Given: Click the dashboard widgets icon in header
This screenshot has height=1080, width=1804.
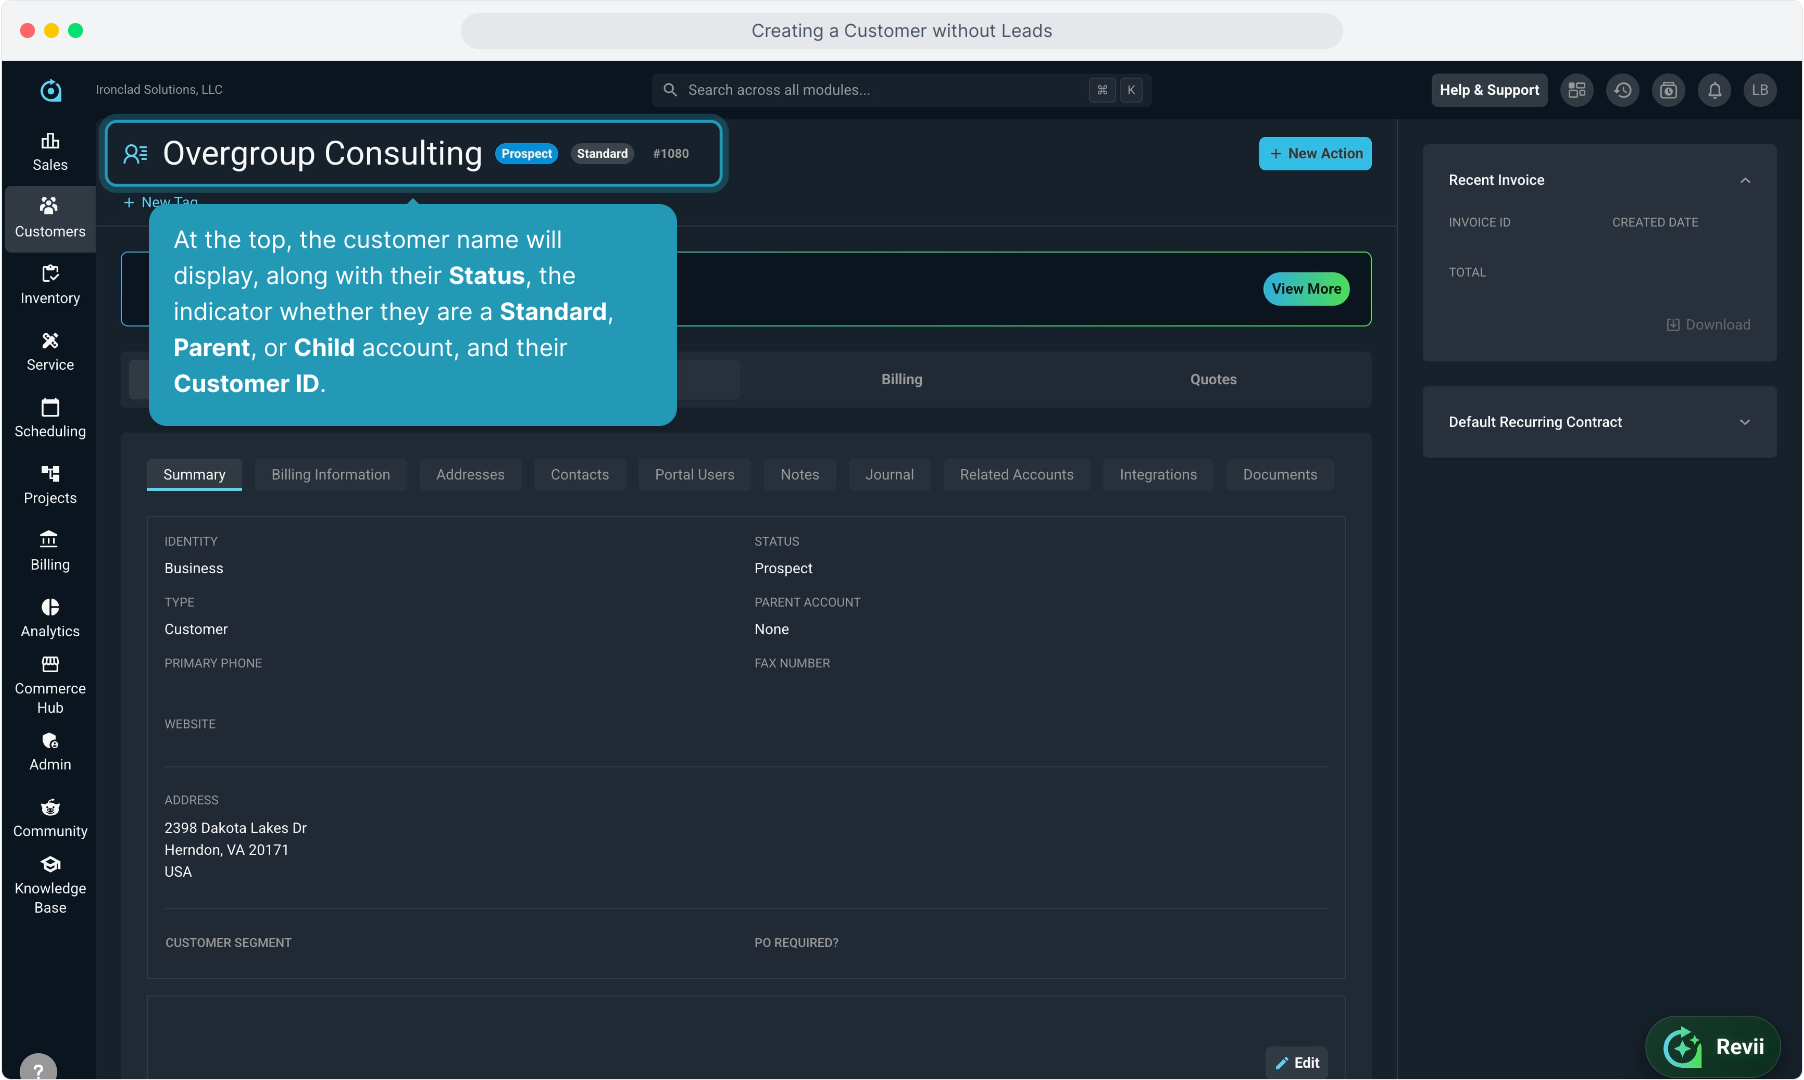Looking at the screenshot, I should [1577, 90].
